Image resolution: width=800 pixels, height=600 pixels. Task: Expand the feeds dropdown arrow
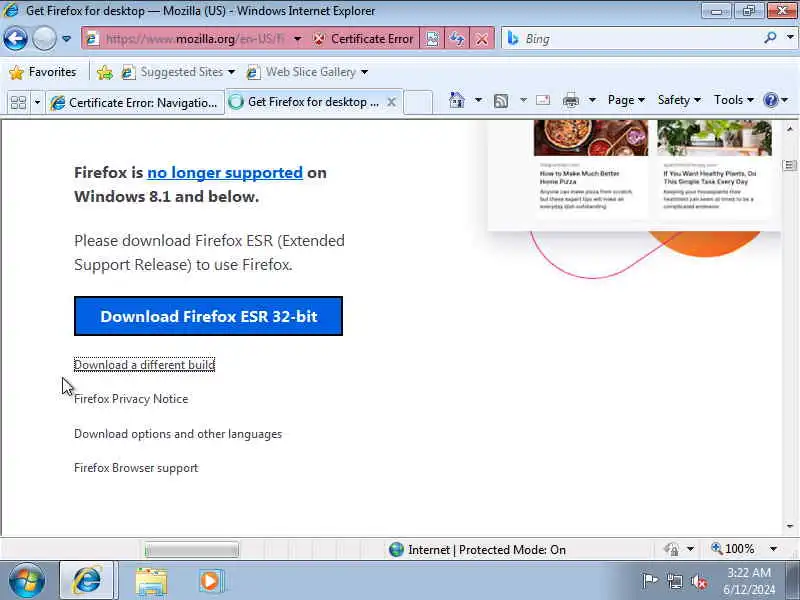coord(523,100)
